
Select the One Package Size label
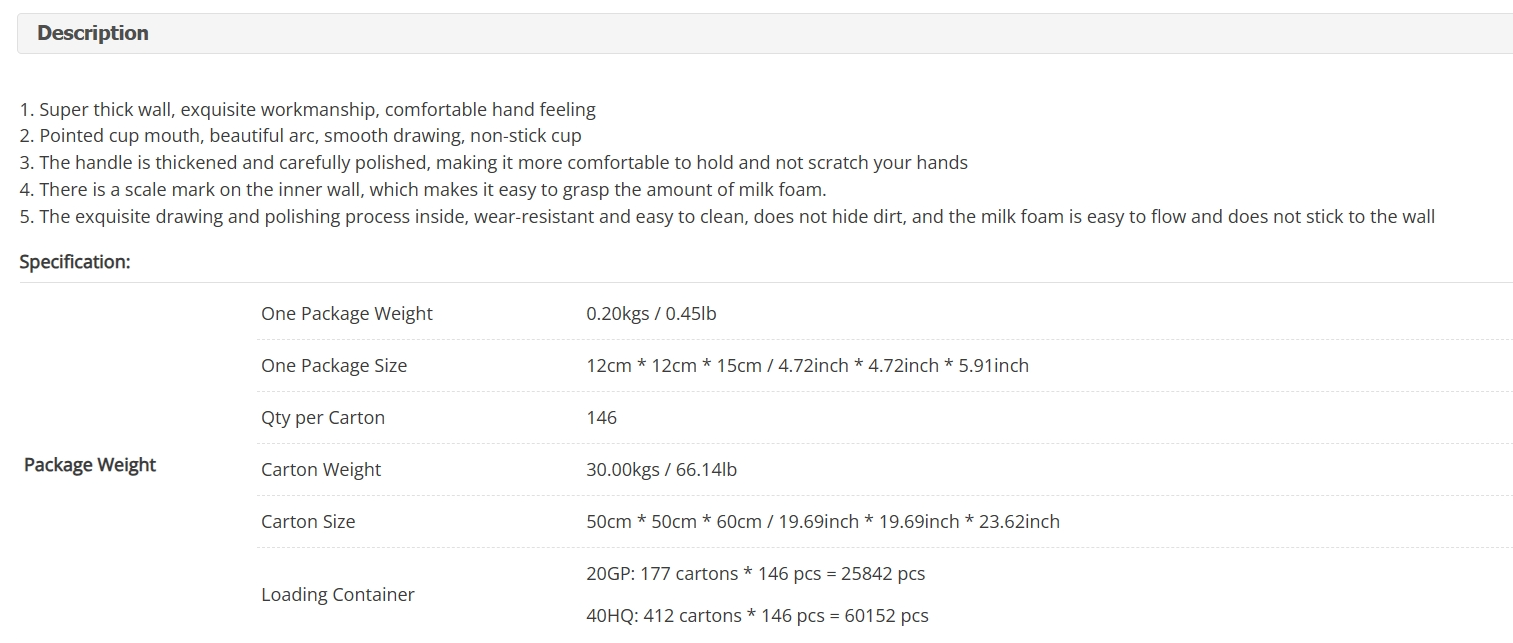334,366
